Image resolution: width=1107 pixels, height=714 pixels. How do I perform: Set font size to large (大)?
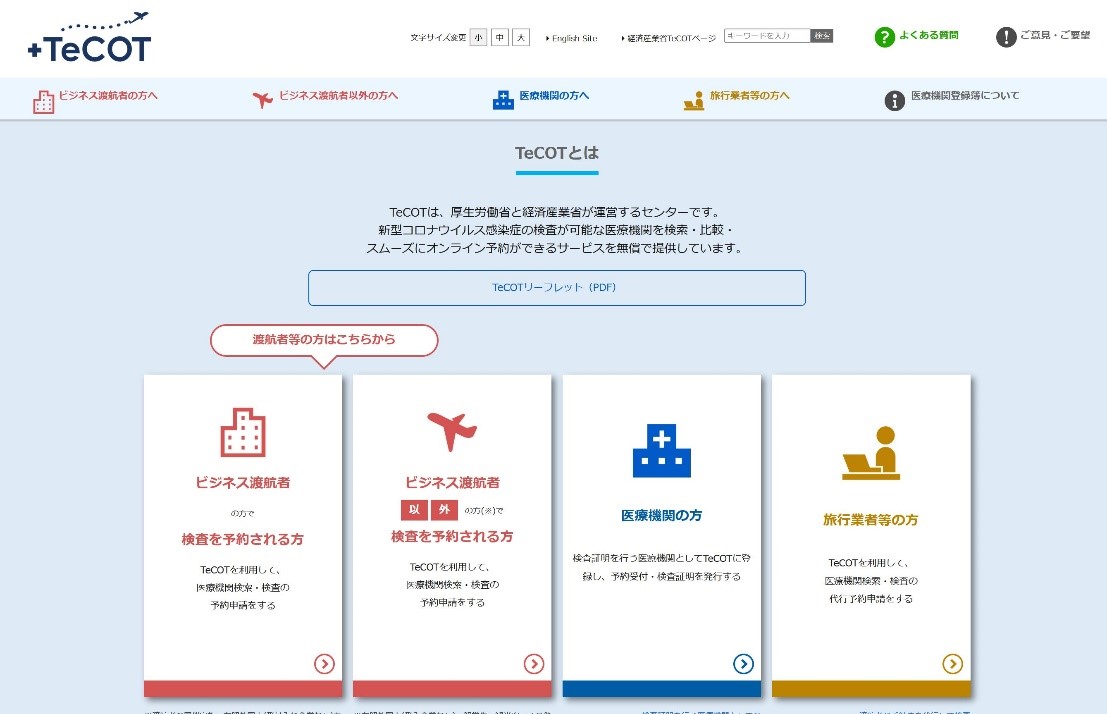521,37
